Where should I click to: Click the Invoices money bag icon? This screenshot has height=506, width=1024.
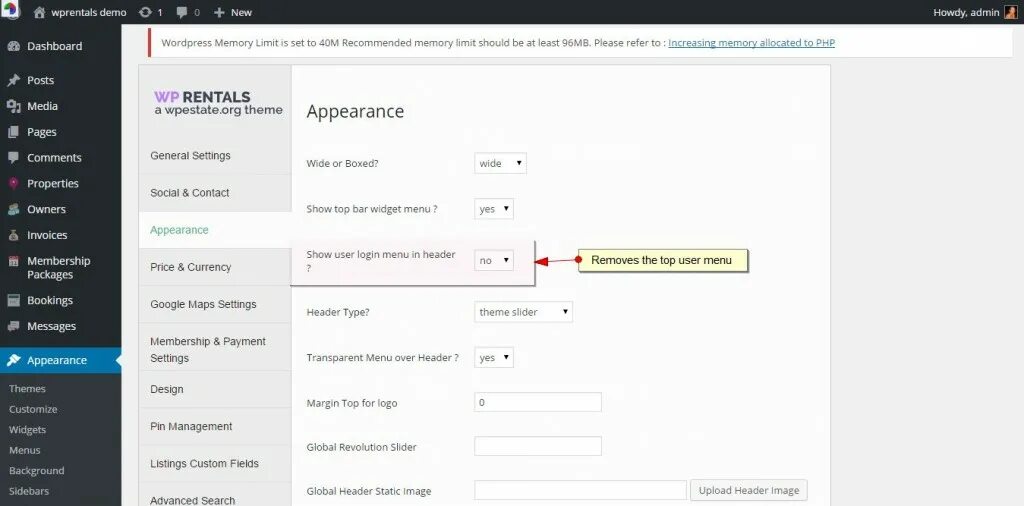[x=13, y=235]
